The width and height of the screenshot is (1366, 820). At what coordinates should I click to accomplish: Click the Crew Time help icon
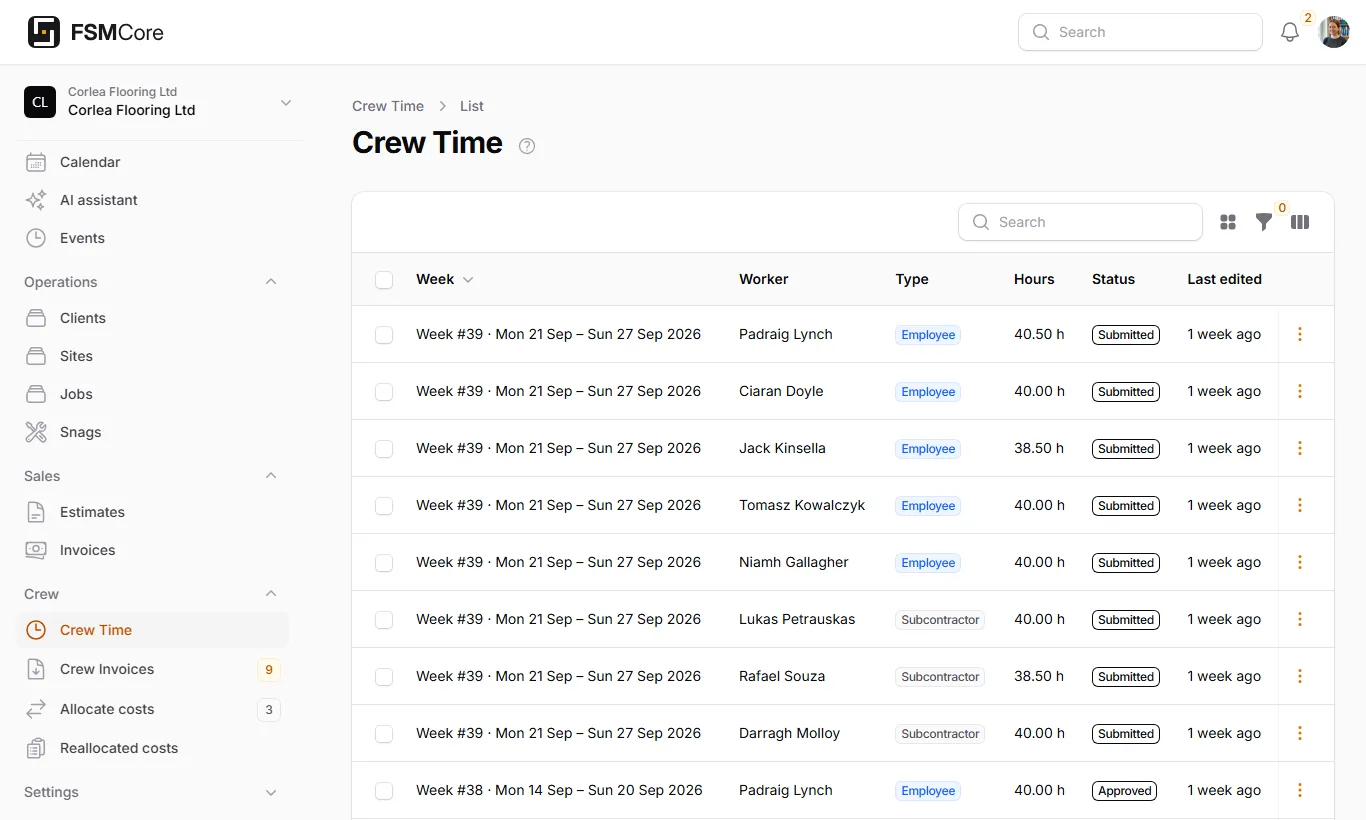[x=527, y=146]
